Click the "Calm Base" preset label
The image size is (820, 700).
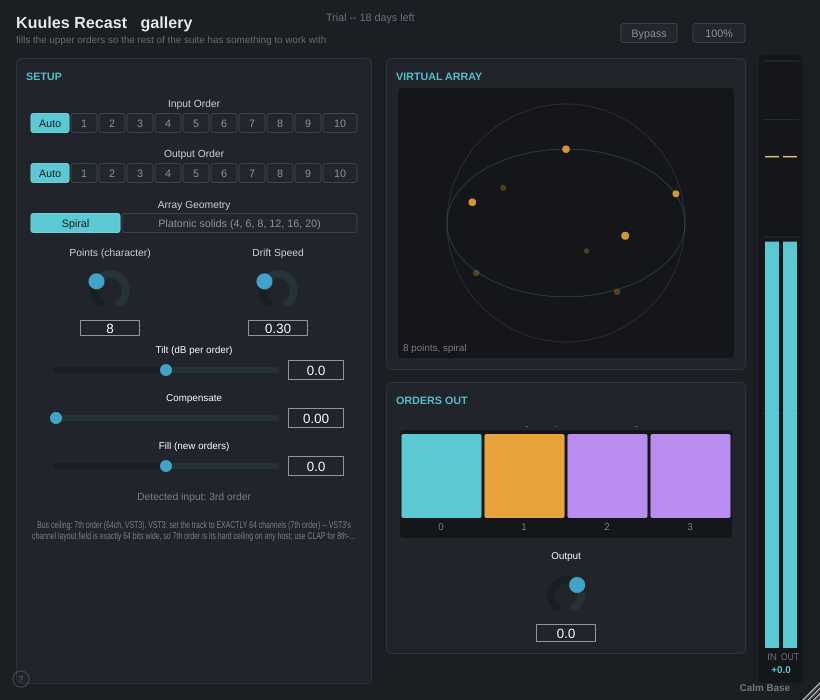(765, 688)
